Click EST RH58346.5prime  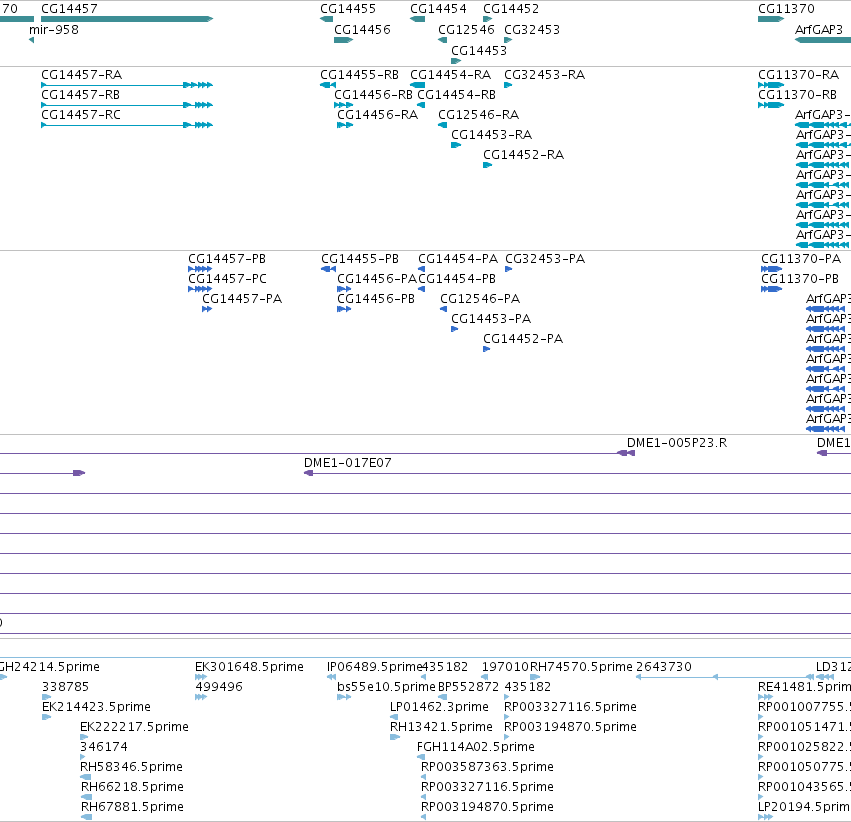[131, 767]
